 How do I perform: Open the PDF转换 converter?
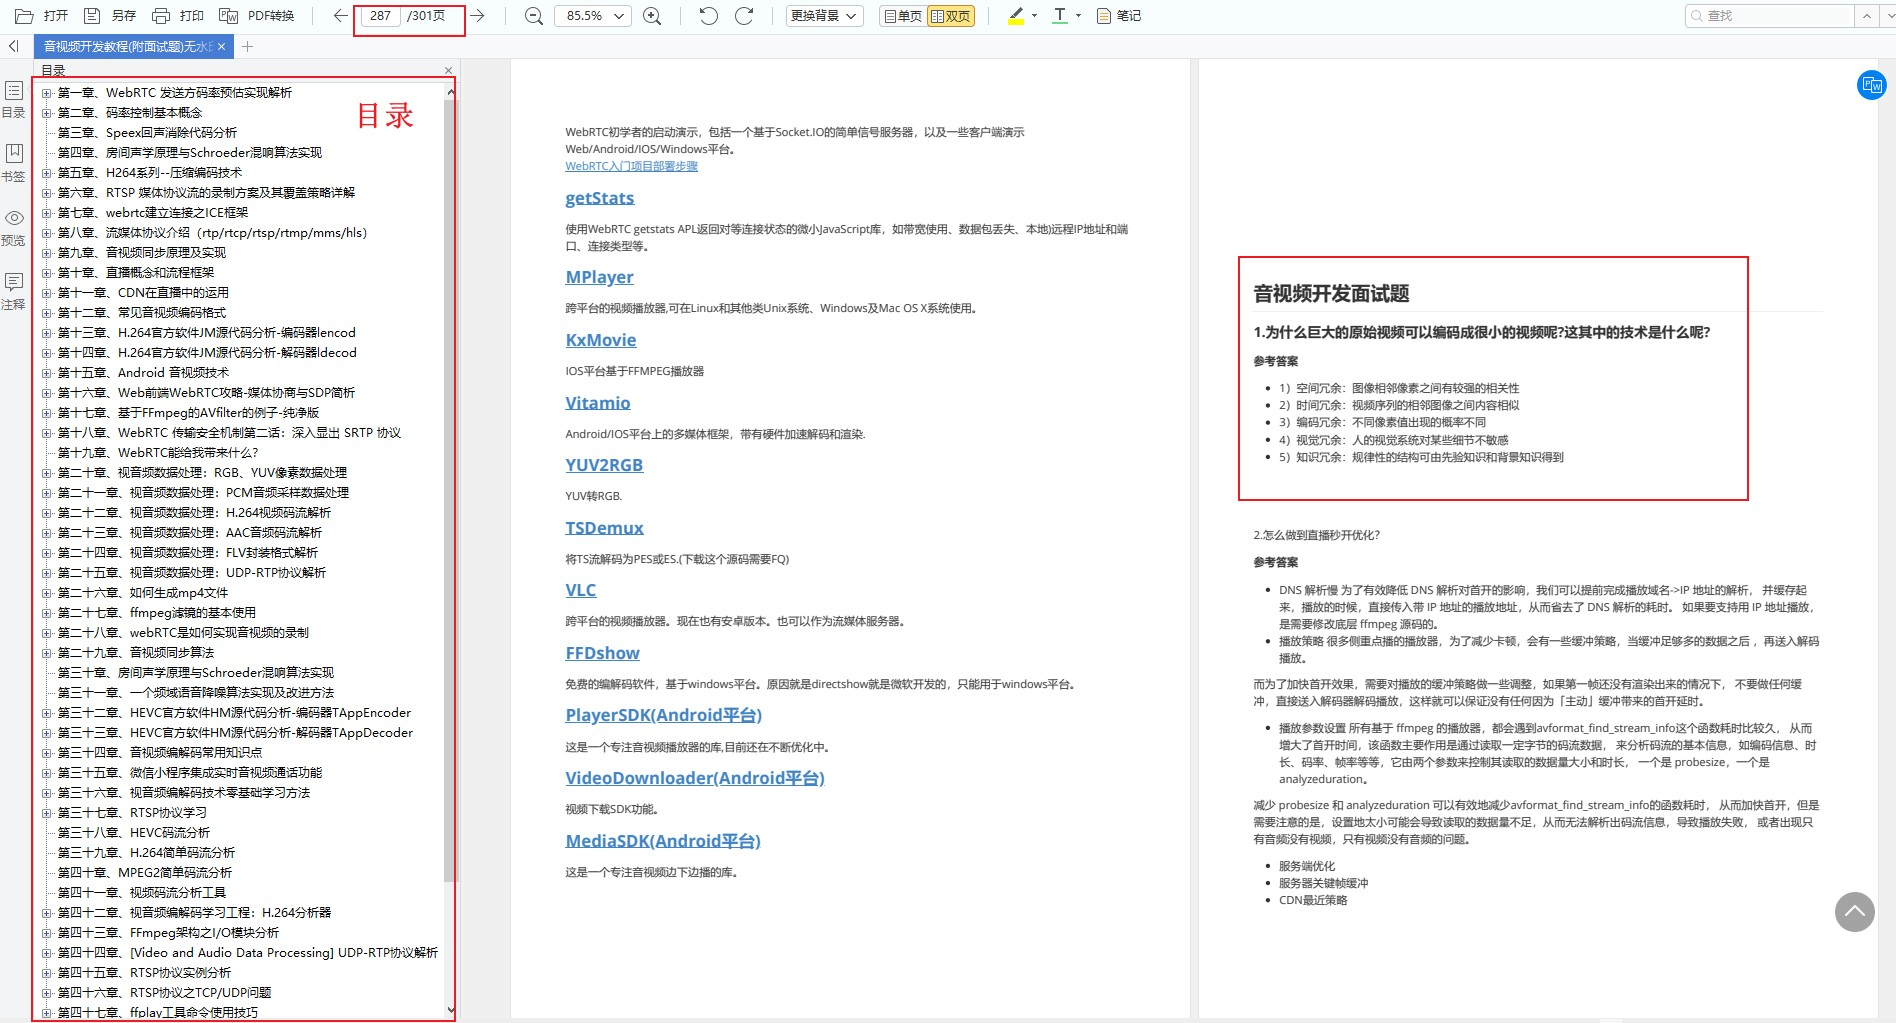click(256, 16)
